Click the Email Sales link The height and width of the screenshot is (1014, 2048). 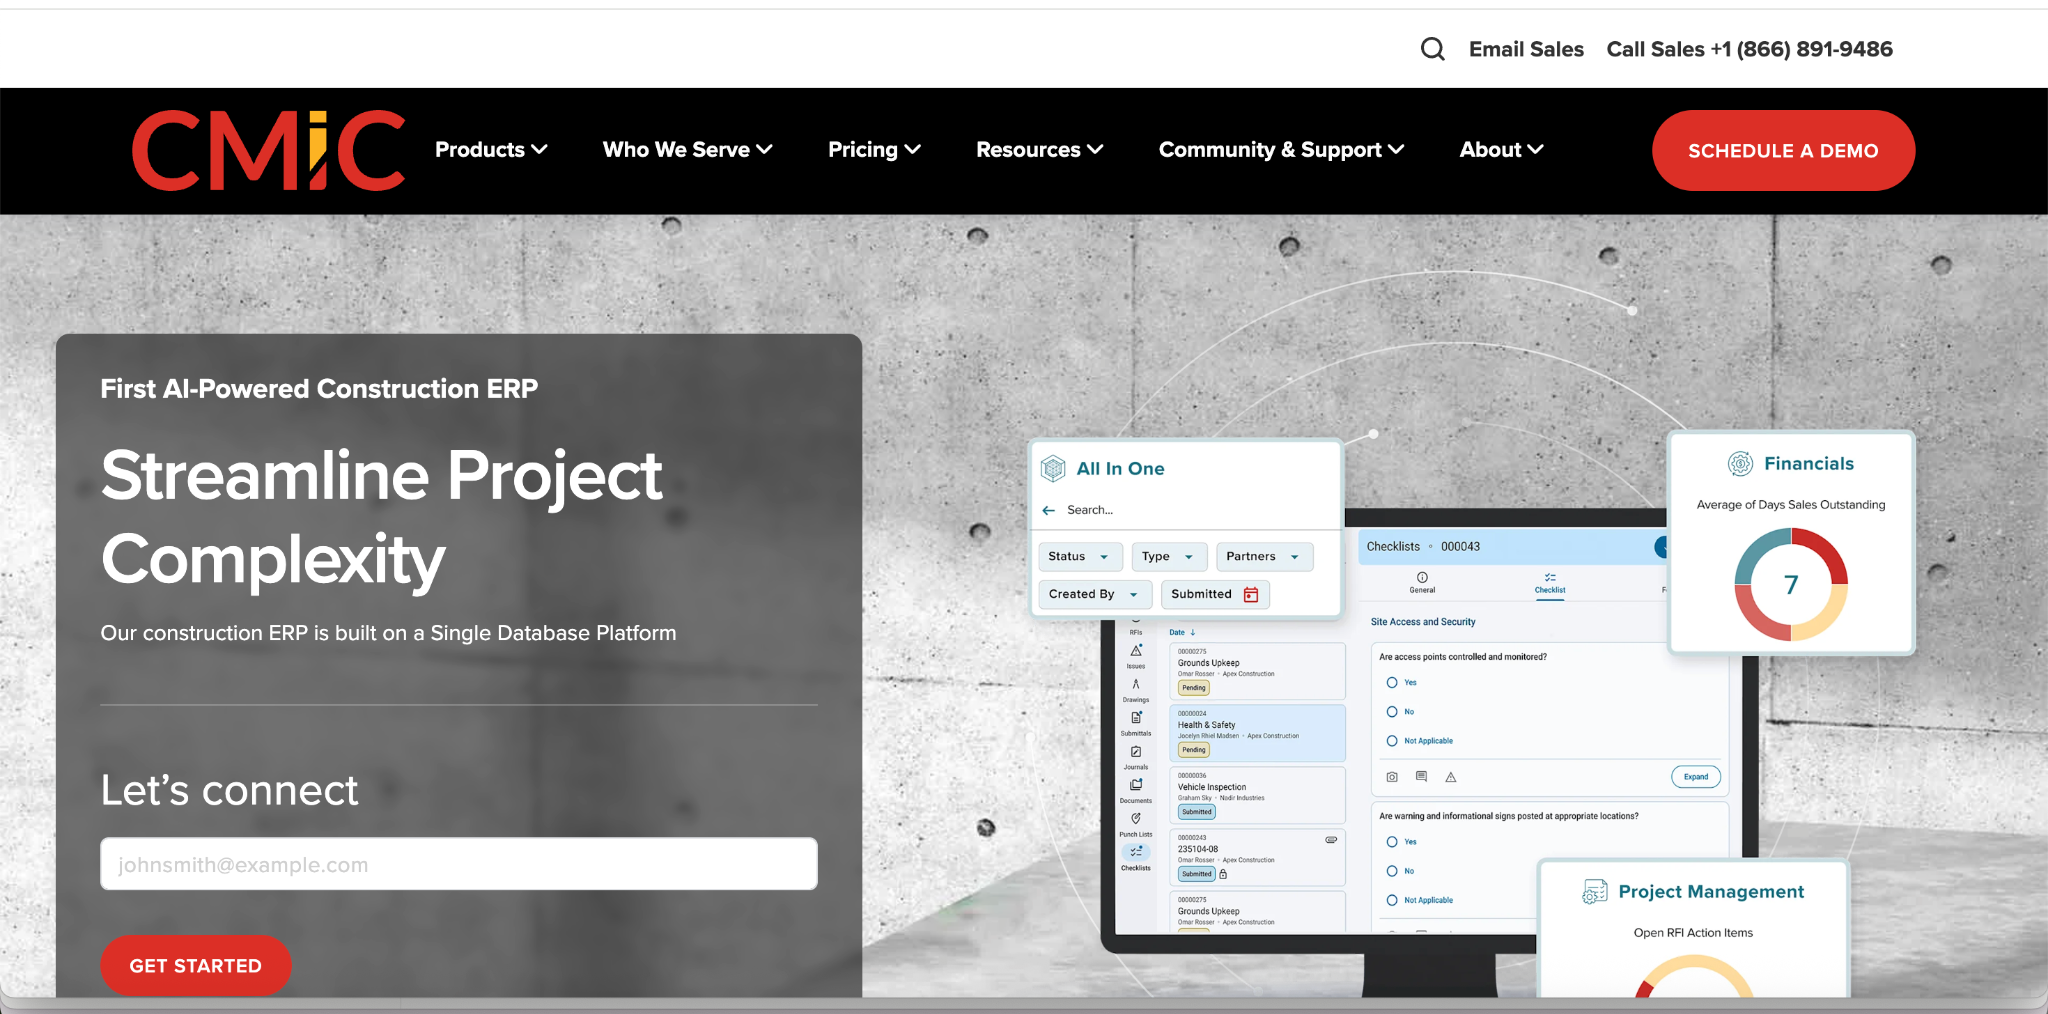pos(1526,49)
